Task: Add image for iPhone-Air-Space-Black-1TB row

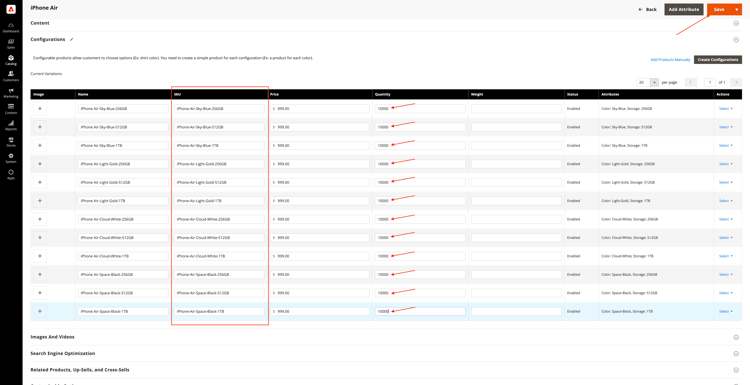Action: pyautogui.click(x=40, y=311)
